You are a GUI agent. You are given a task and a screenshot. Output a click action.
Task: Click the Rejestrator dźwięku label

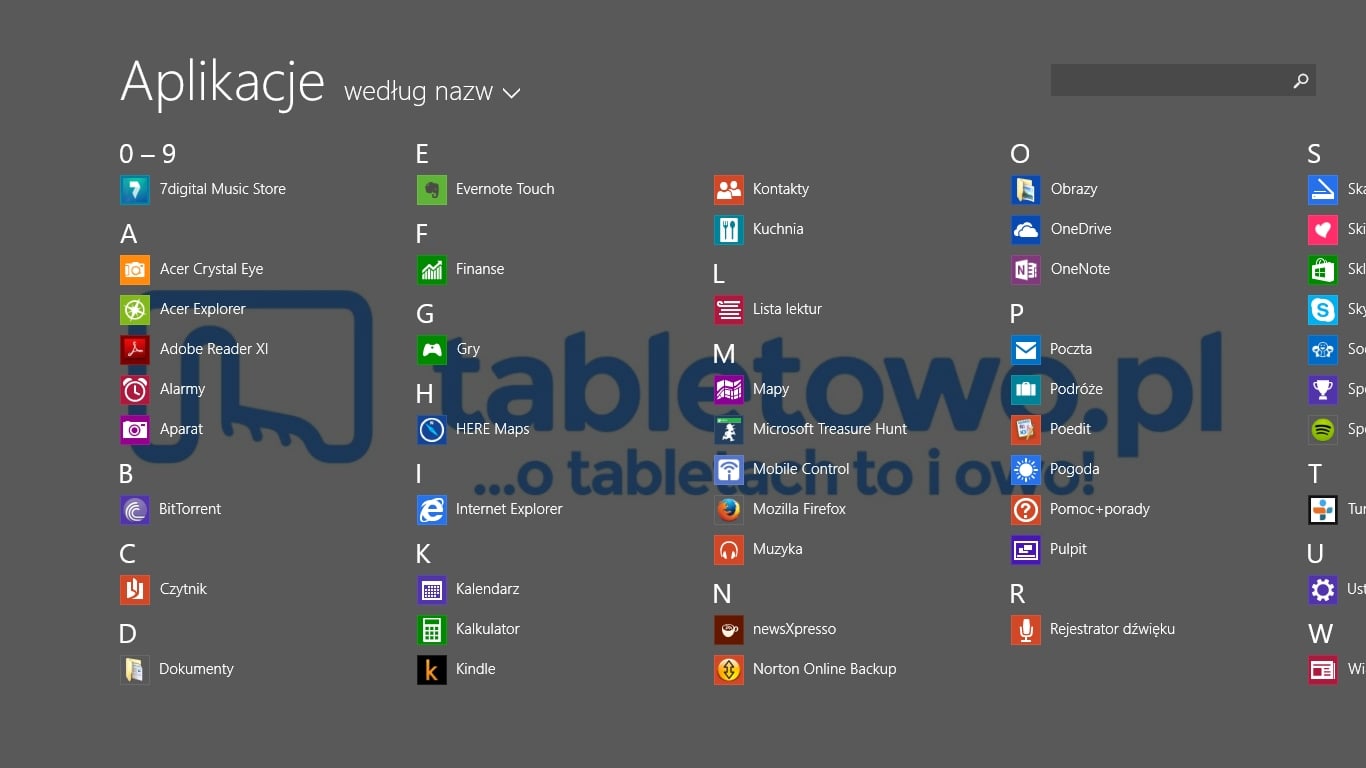point(1112,629)
